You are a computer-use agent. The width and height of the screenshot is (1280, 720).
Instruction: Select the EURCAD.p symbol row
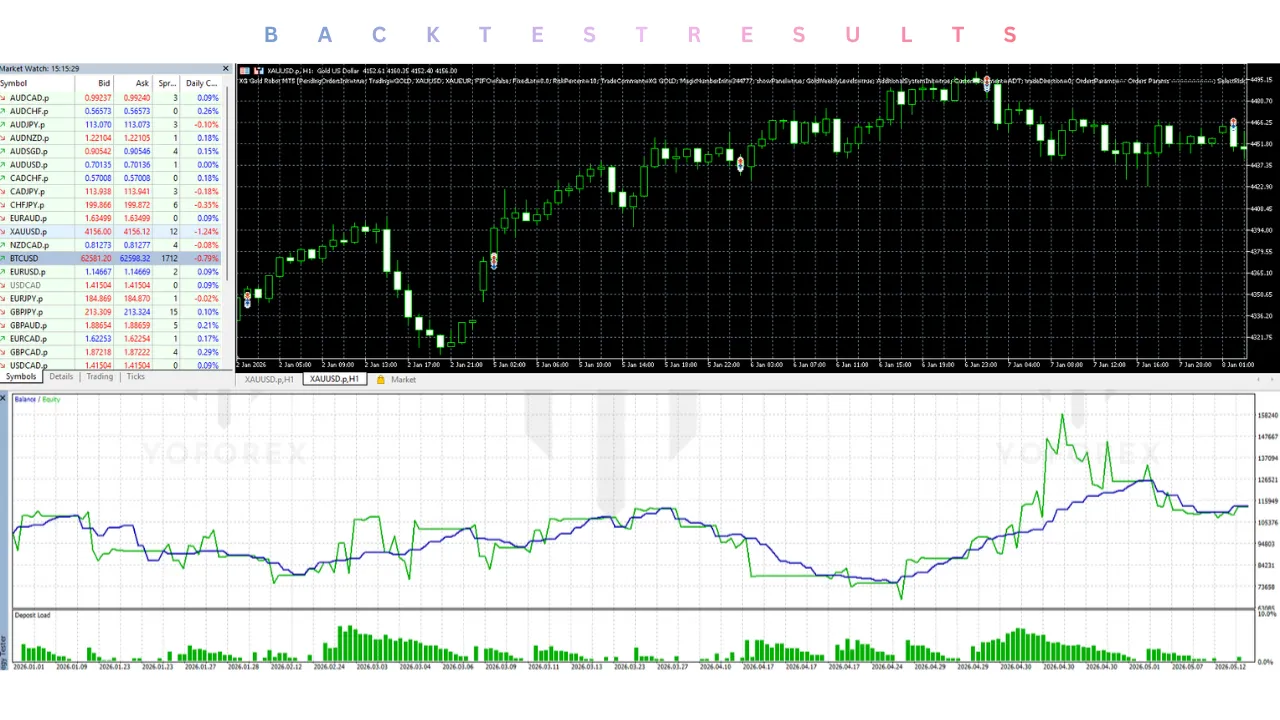[x=111, y=338]
